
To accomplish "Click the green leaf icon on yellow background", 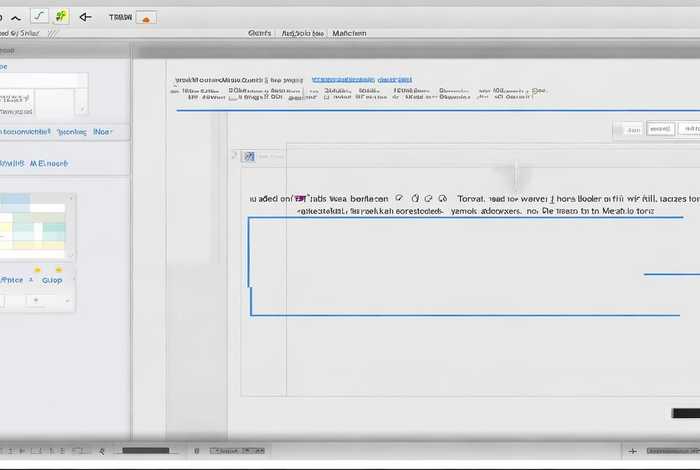I will click(61, 16).
